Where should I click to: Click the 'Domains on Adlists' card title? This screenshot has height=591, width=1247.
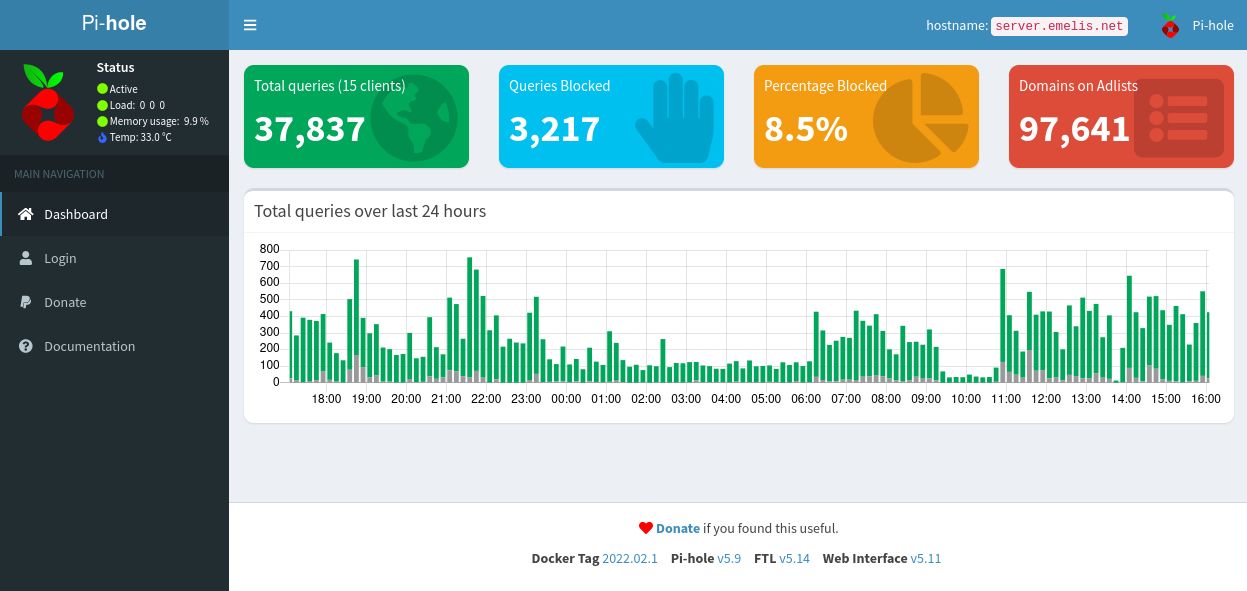tap(1078, 86)
